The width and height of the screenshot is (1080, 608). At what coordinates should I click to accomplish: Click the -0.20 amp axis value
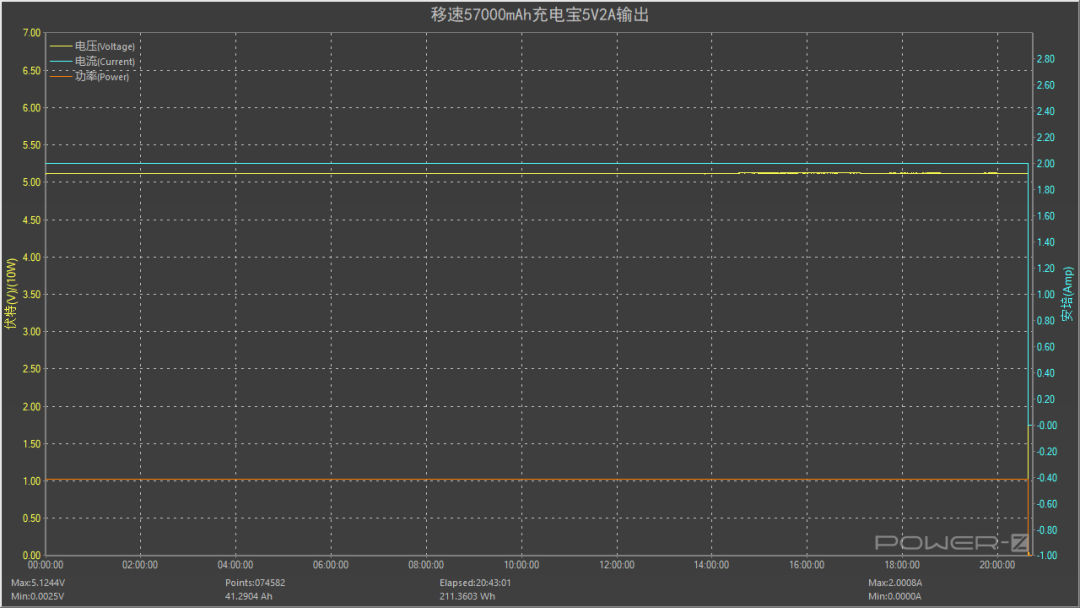1047,452
